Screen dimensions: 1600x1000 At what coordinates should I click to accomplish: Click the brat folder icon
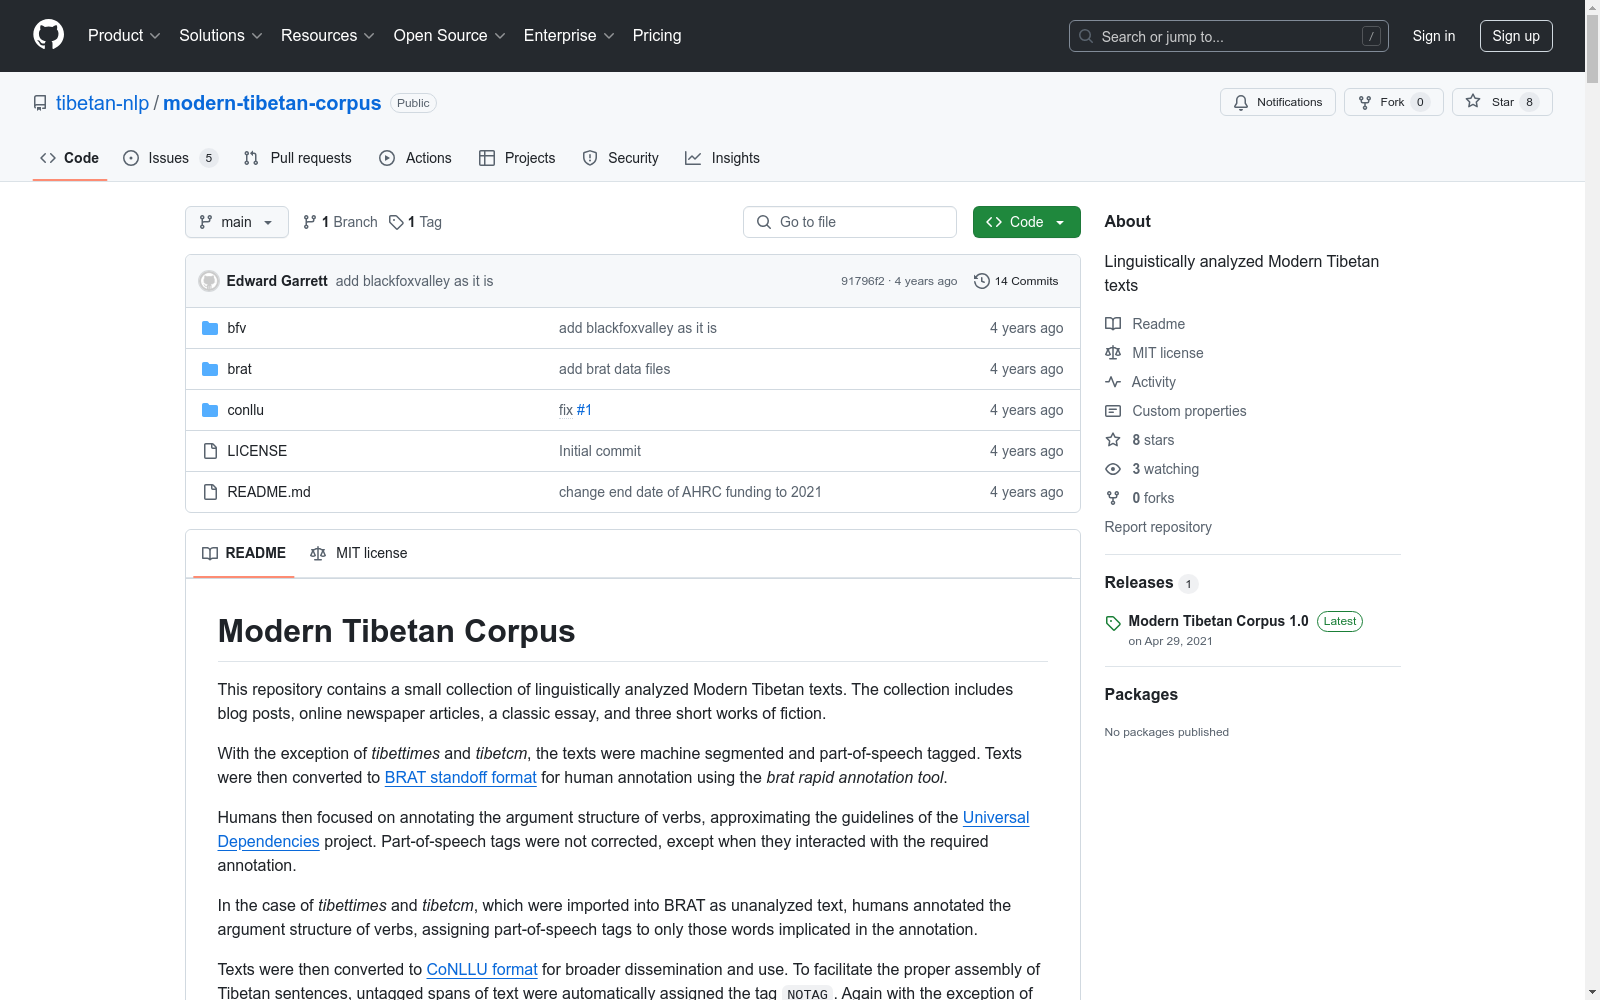click(x=210, y=369)
